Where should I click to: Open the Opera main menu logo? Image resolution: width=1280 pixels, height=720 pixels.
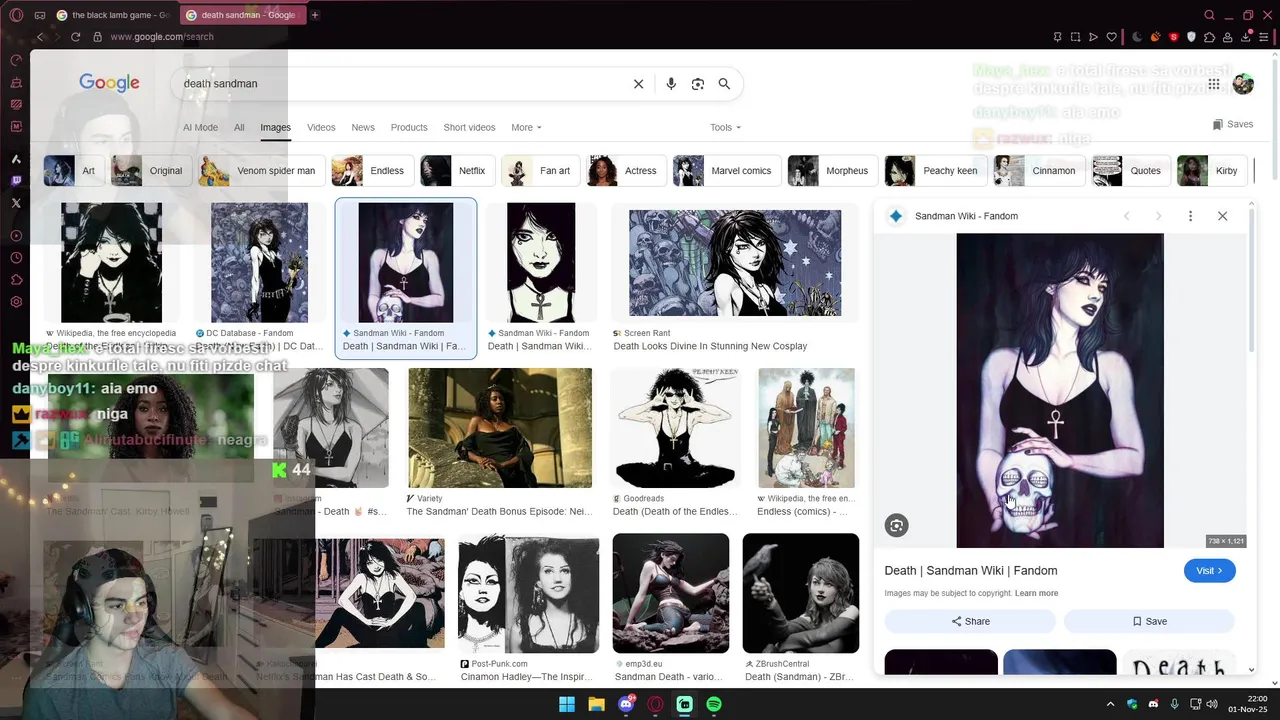coord(16,15)
